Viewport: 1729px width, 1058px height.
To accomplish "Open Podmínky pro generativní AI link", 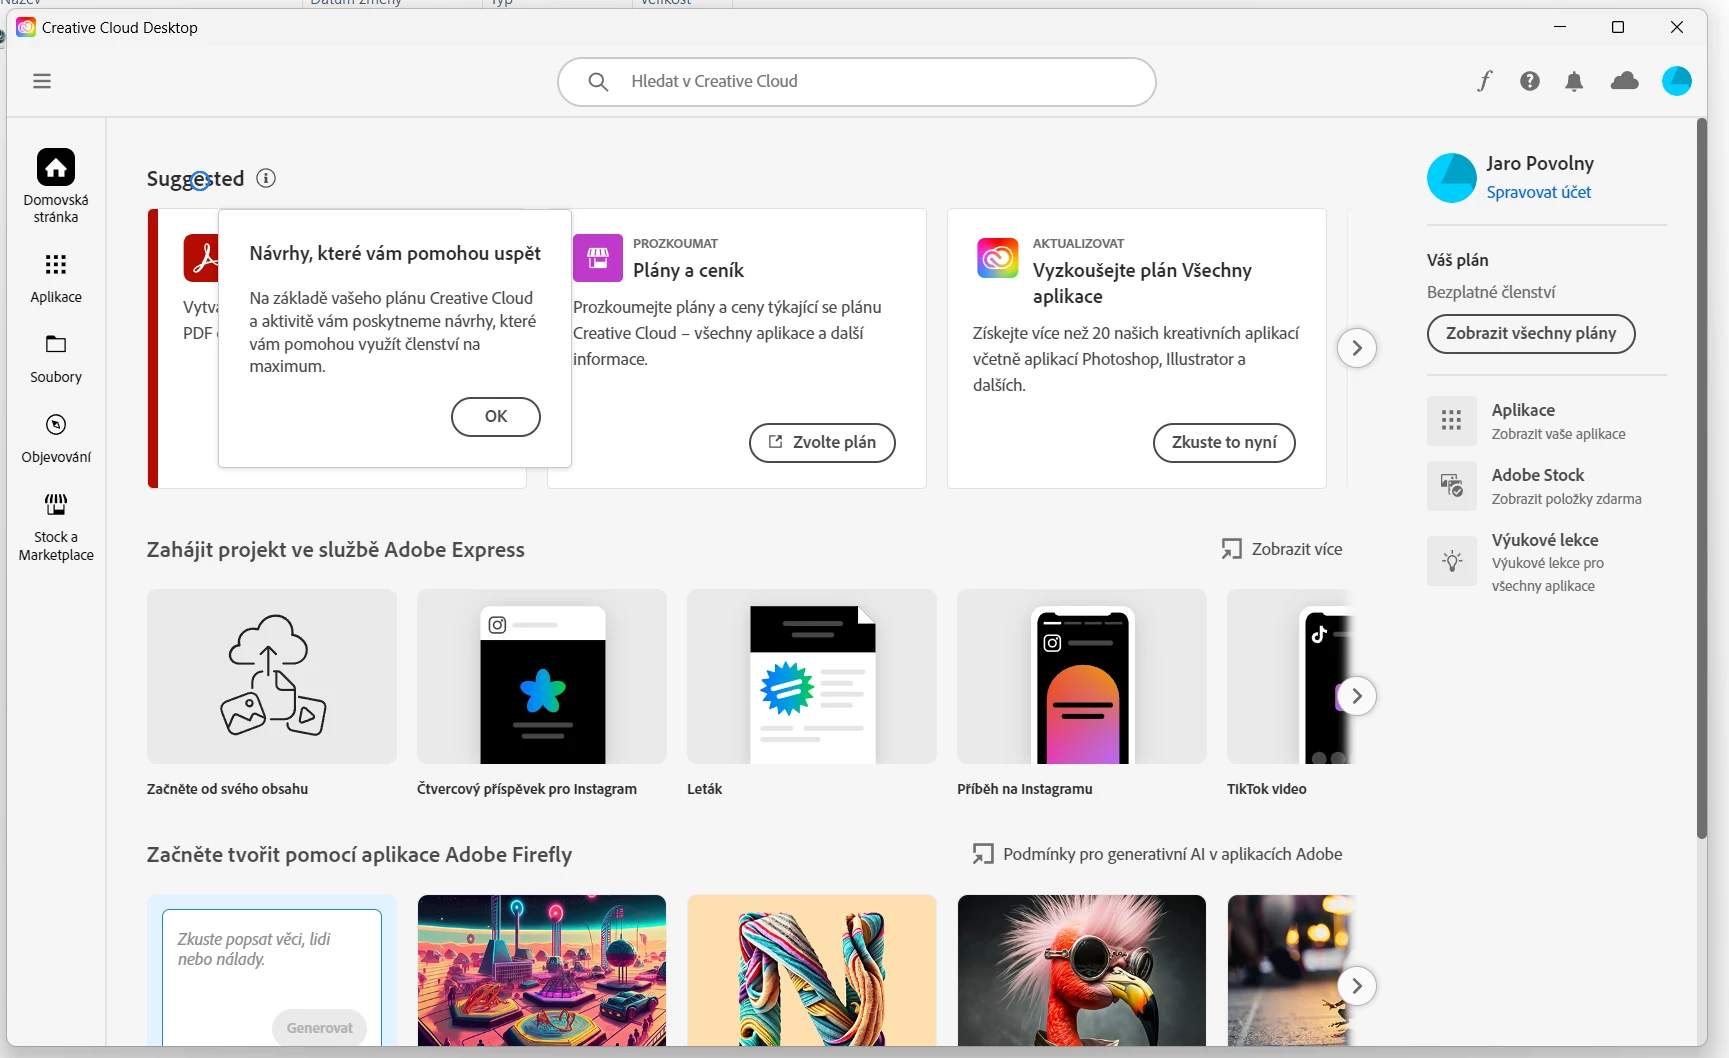I will pyautogui.click(x=1158, y=854).
